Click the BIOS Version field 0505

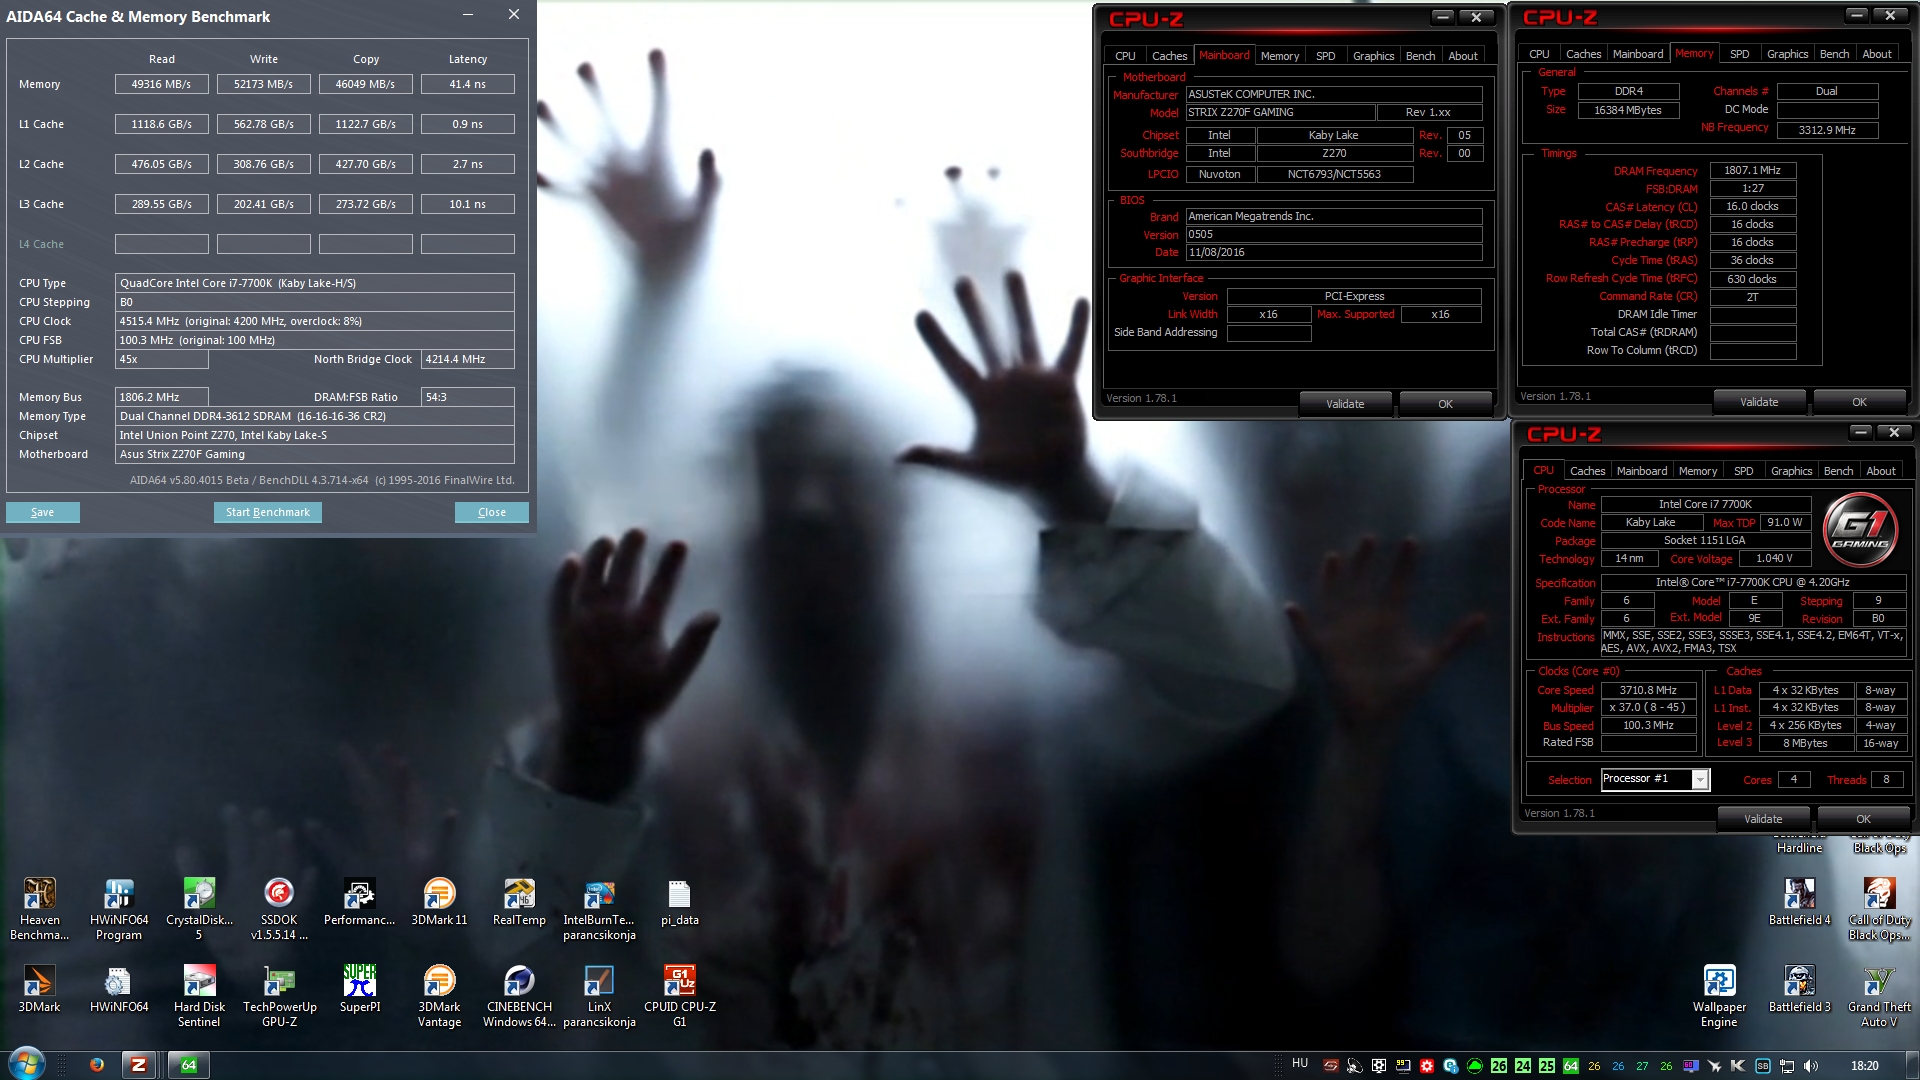(x=1334, y=234)
